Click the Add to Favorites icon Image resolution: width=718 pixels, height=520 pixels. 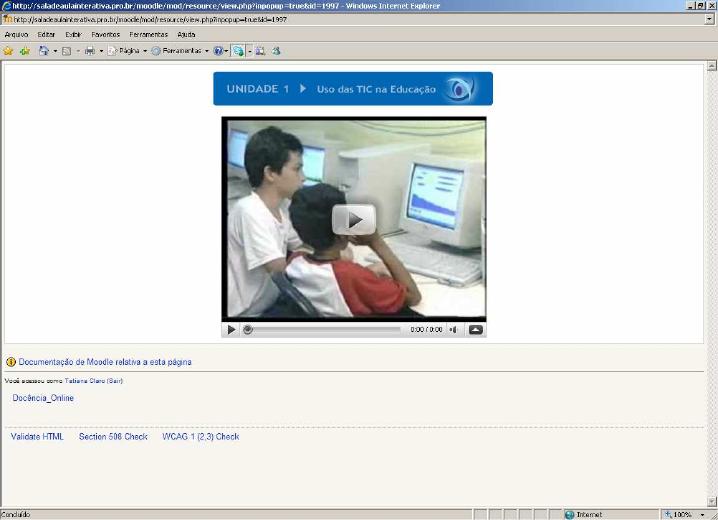coord(24,50)
